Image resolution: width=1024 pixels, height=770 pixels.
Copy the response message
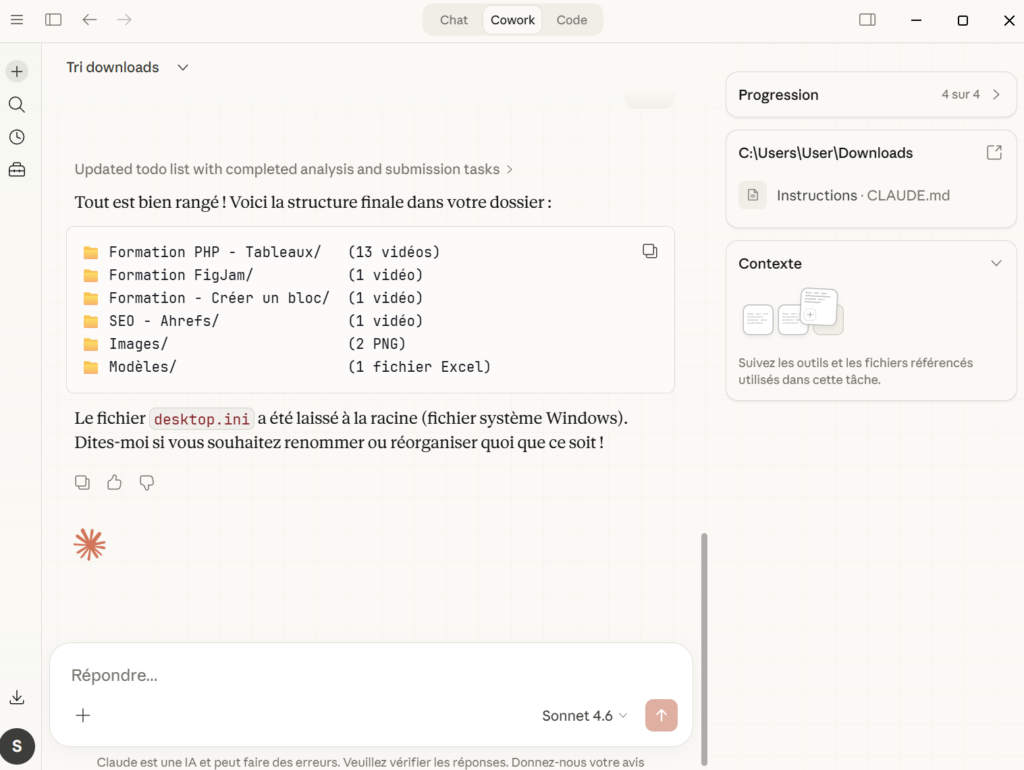83,483
